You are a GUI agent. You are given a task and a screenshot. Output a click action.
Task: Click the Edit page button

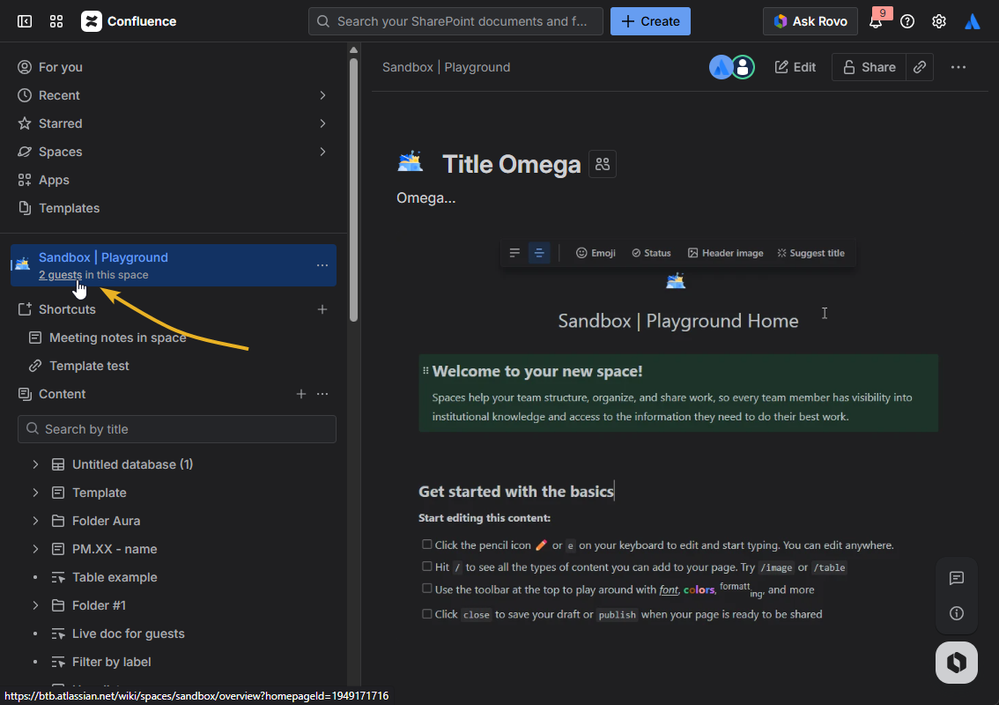coord(795,67)
